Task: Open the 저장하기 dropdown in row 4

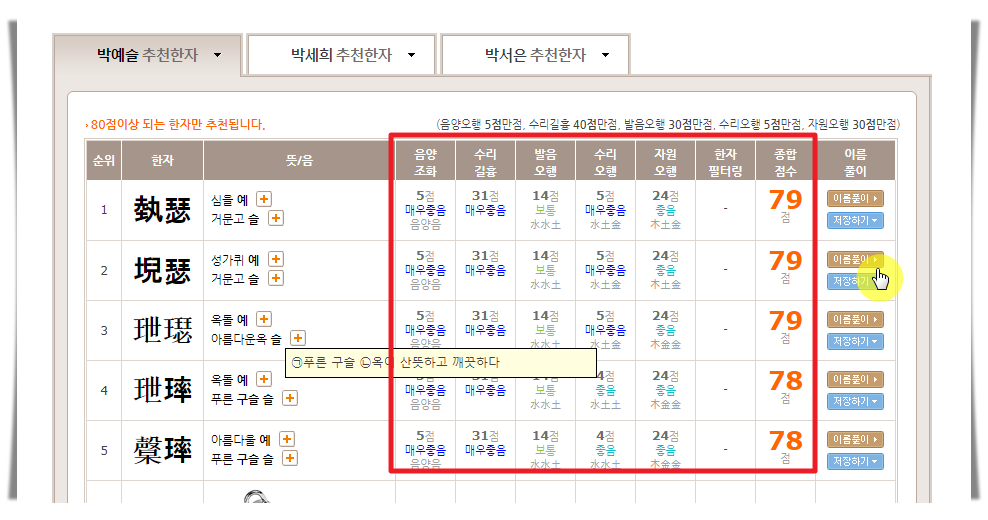Action: 855,401
